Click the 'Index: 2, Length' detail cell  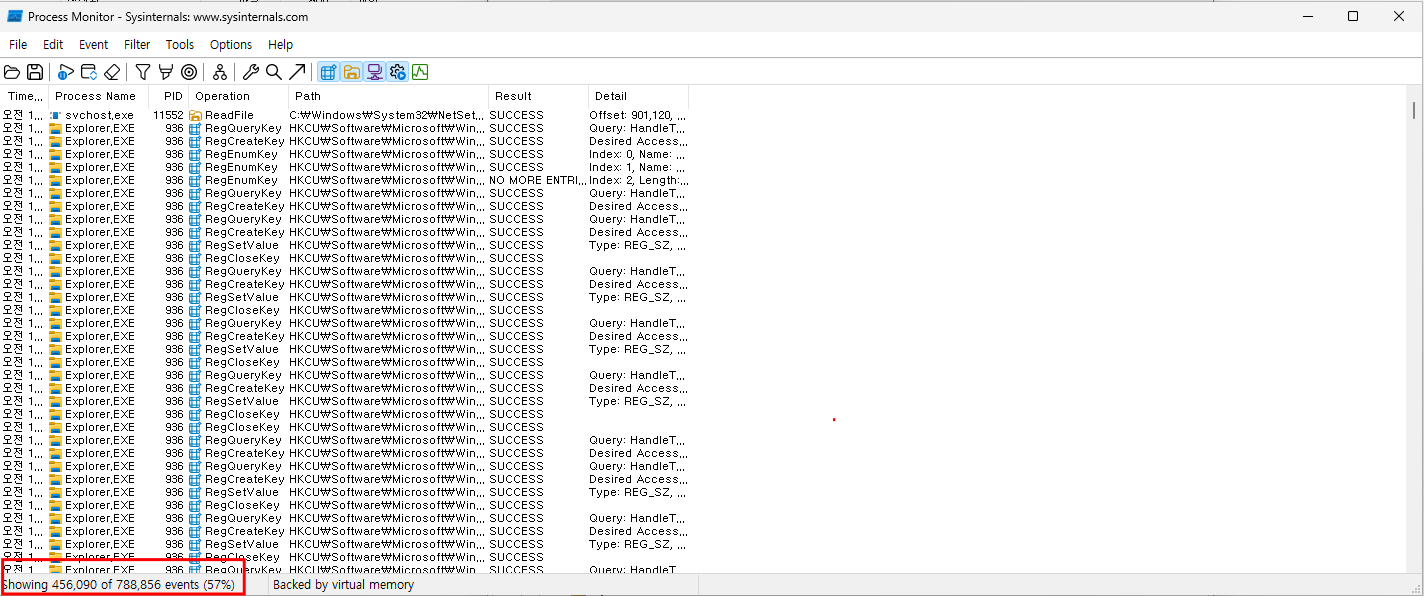click(638, 180)
